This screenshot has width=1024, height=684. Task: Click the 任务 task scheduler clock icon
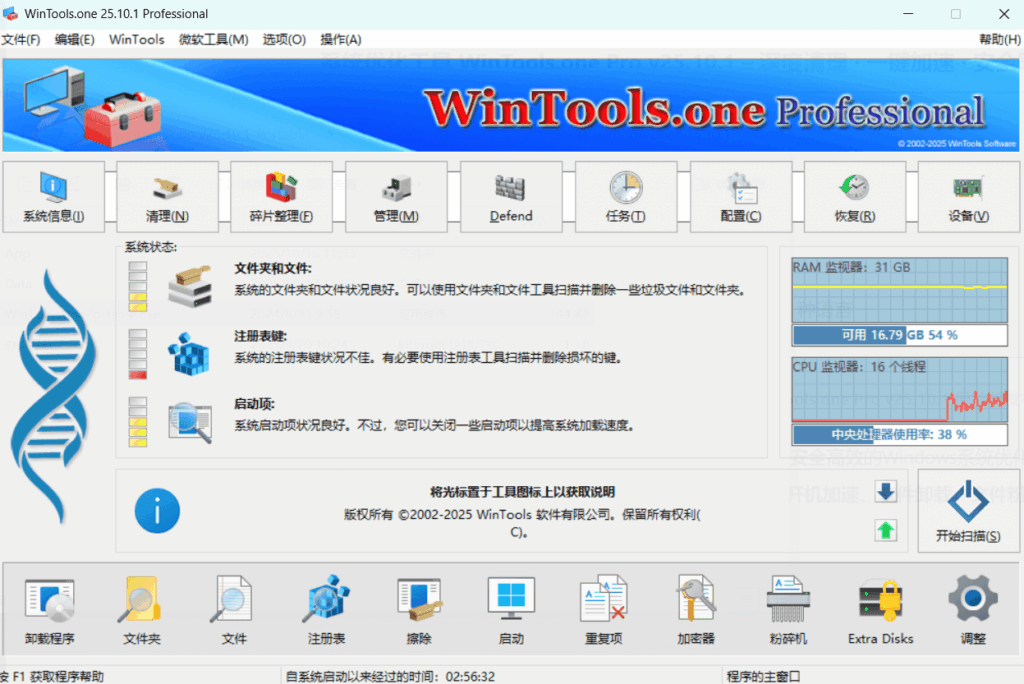pyautogui.click(x=625, y=196)
